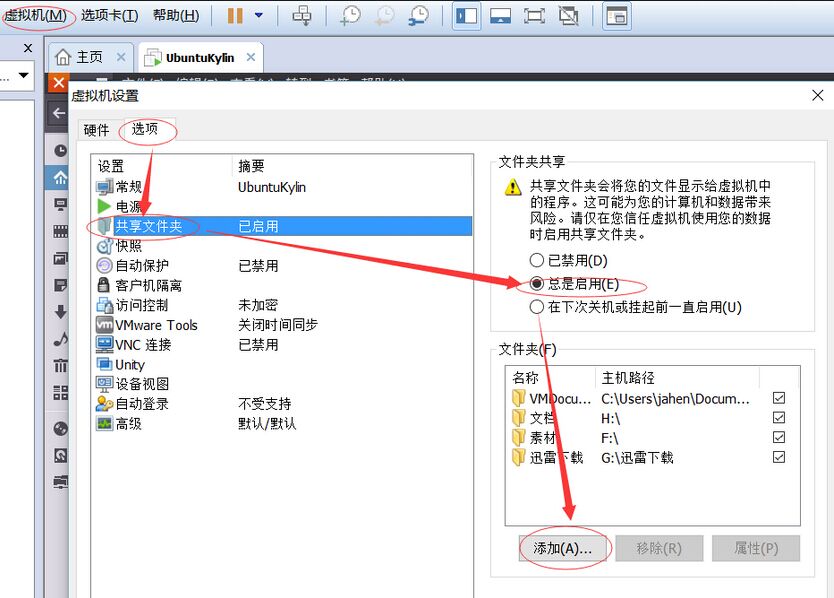
Task: Click the host path C:\Users\jahen\Docum...
Action: [x=675, y=398]
